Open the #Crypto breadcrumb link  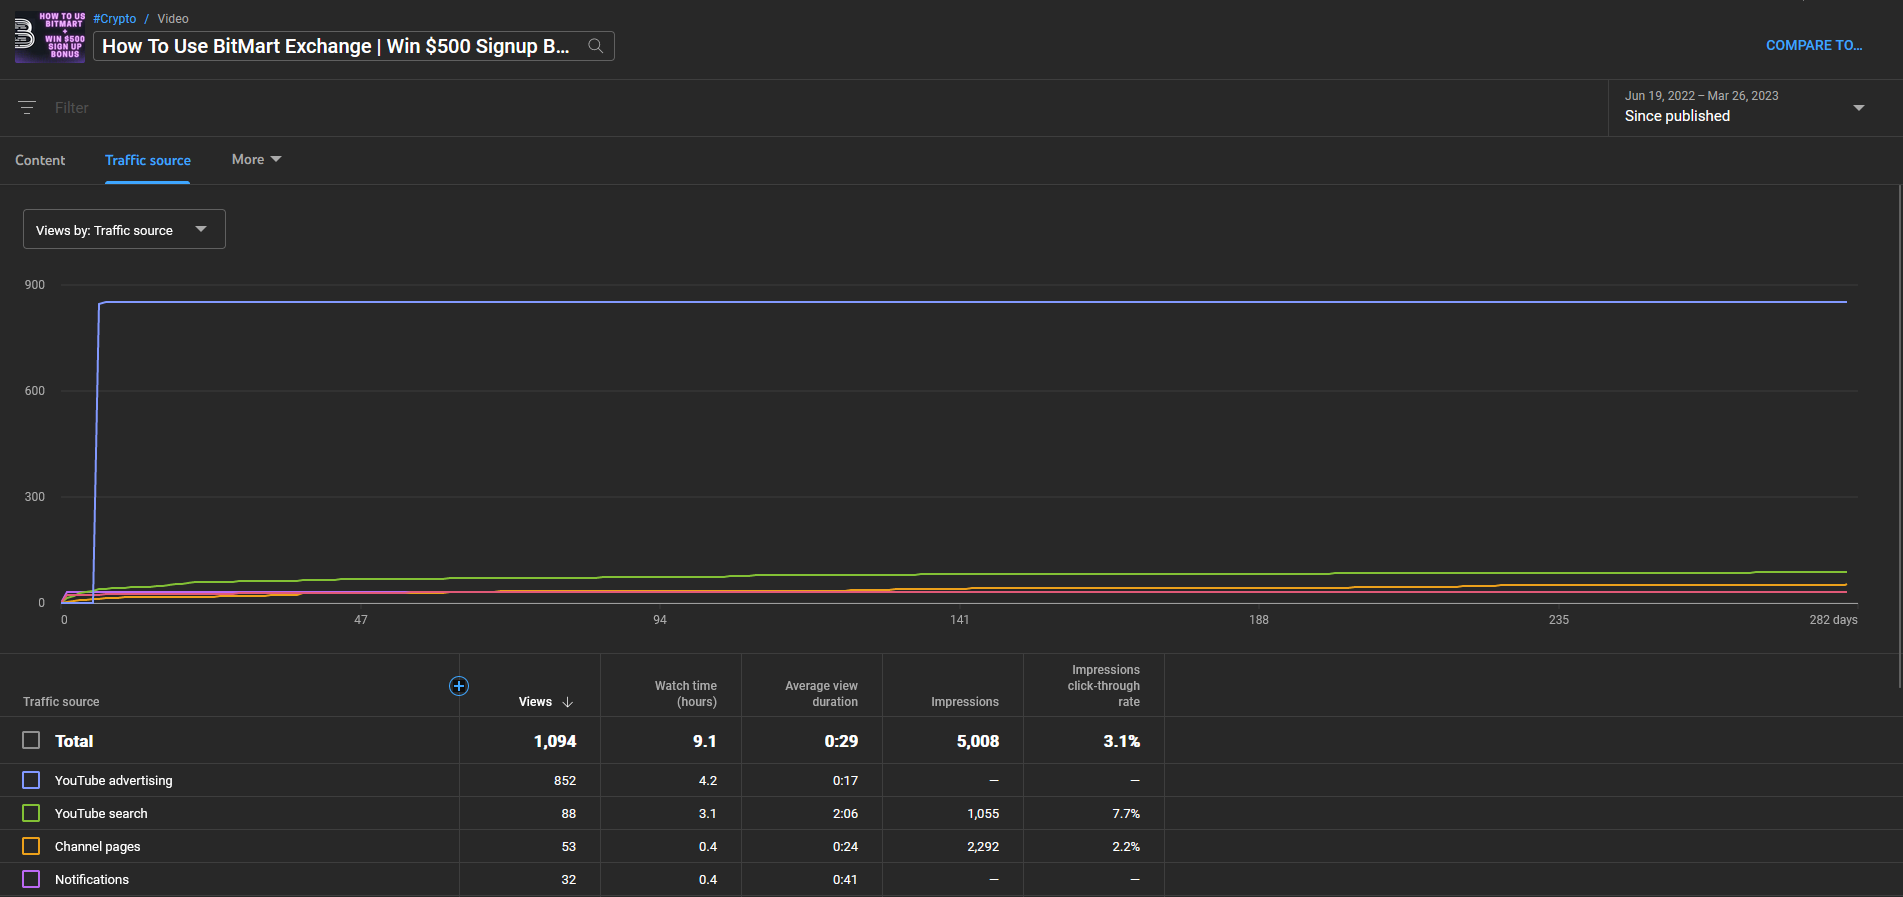pyautogui.click(x=115, y=19)
